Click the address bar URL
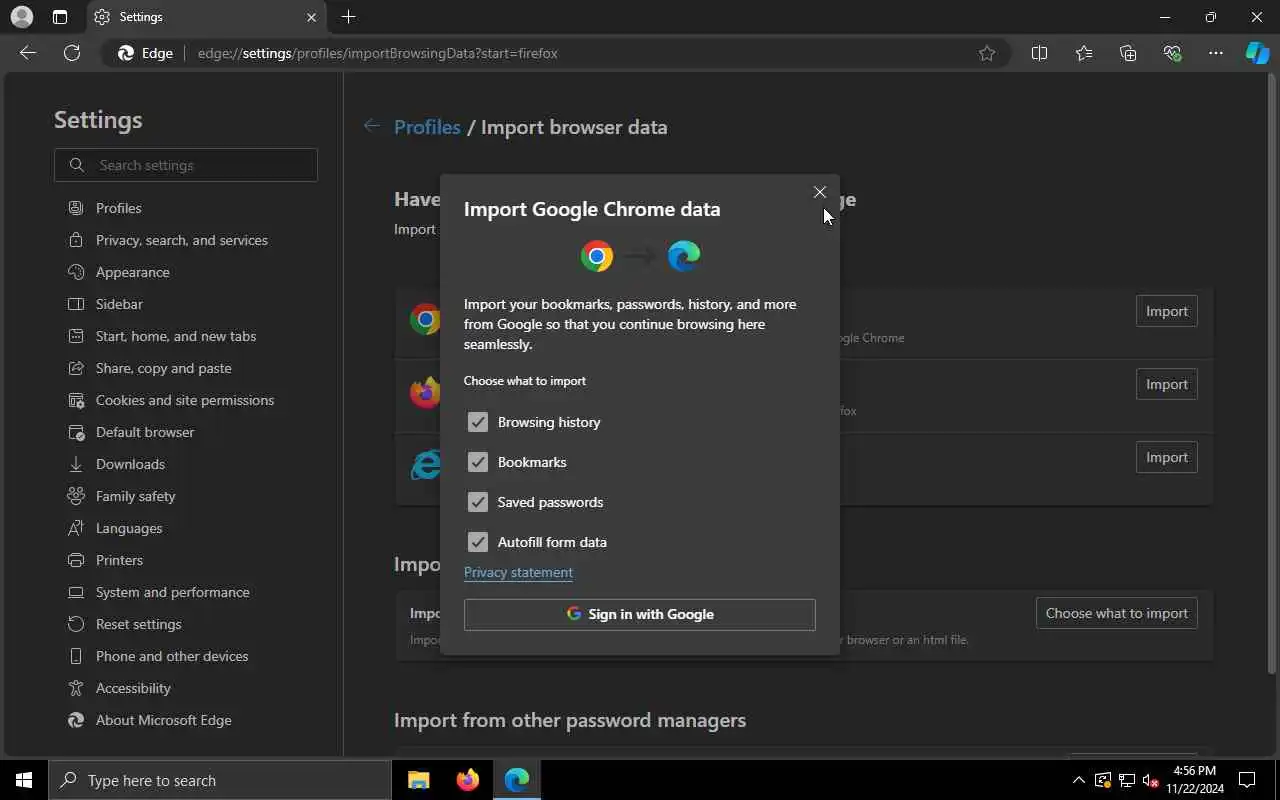This screenshot has height=800, width=1280. 377,53
